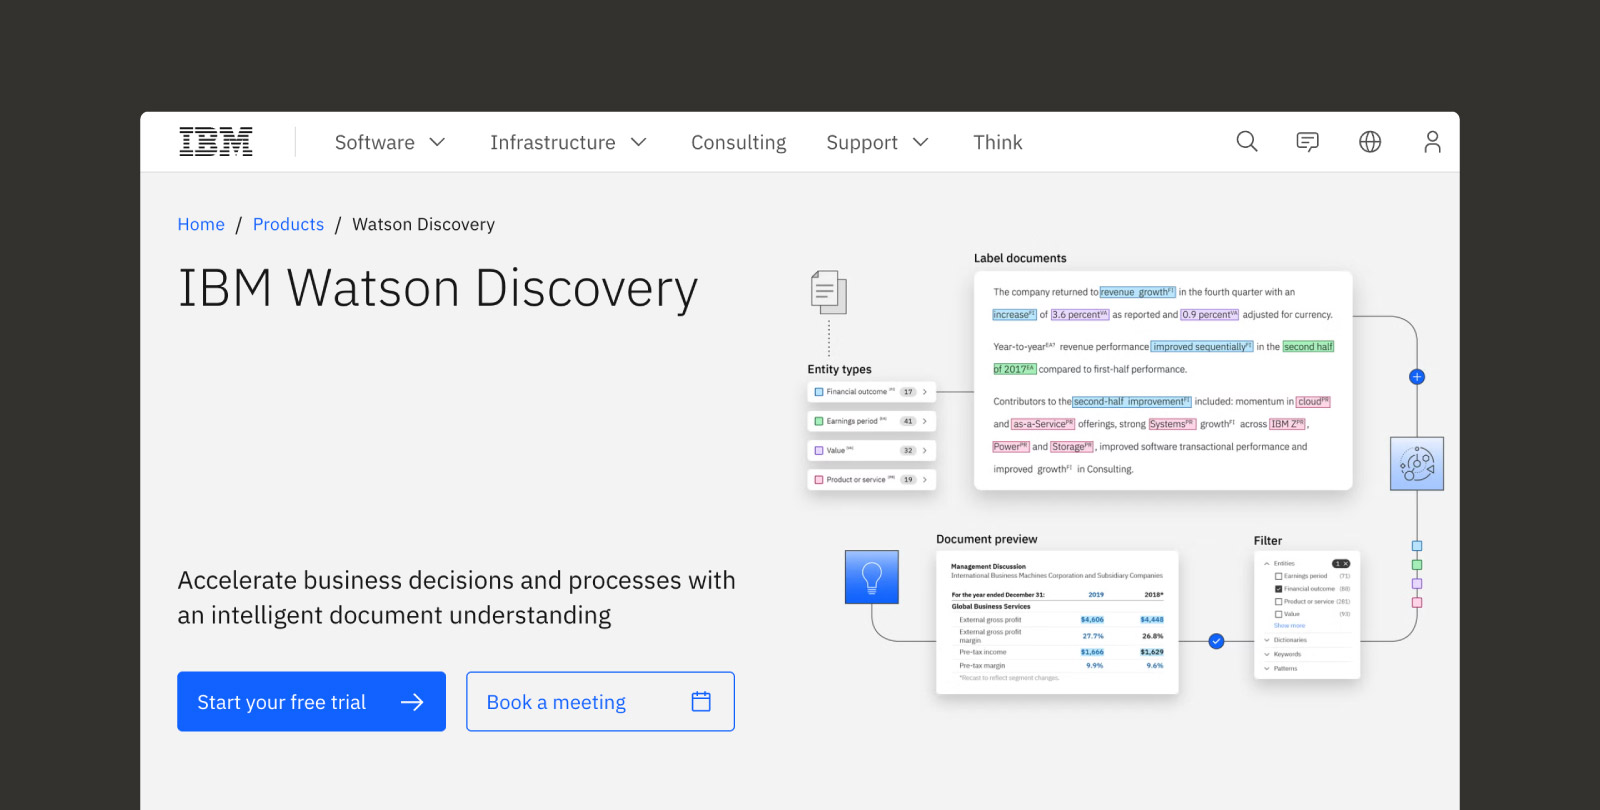Click the IBM logo

tap(216, 142)
